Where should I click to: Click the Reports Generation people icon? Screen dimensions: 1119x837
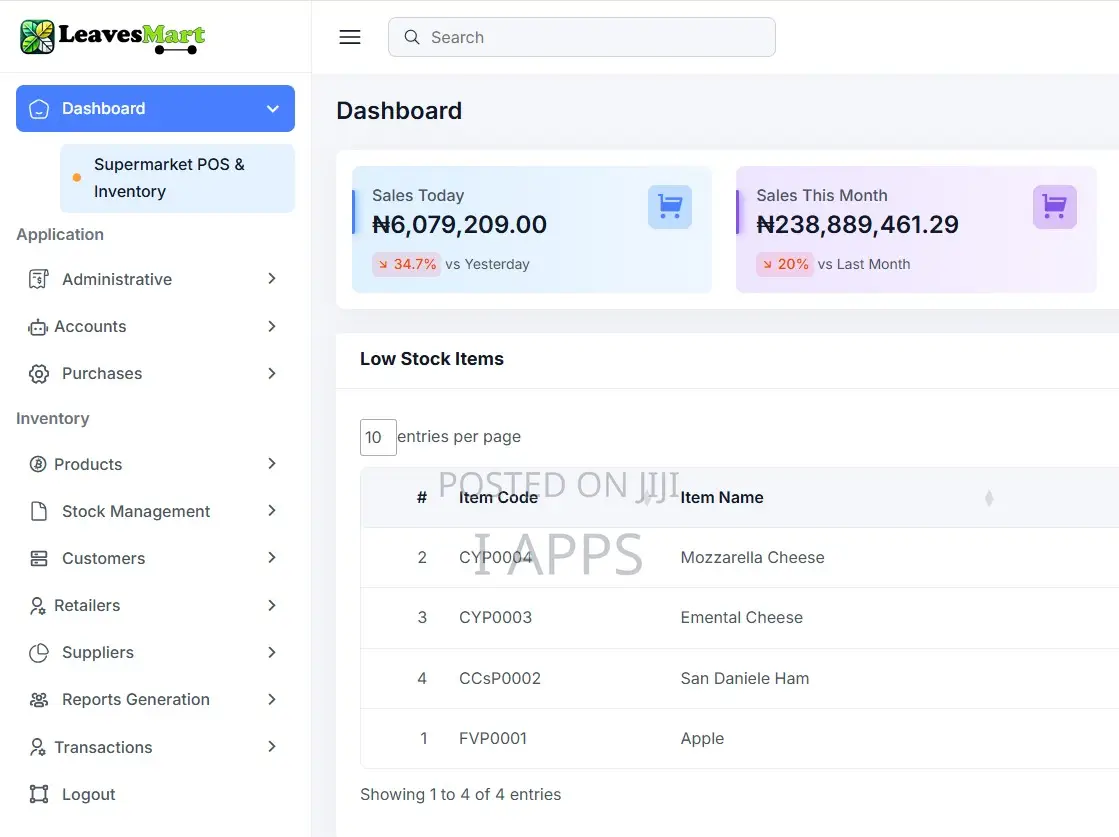[x=39, y=700]
